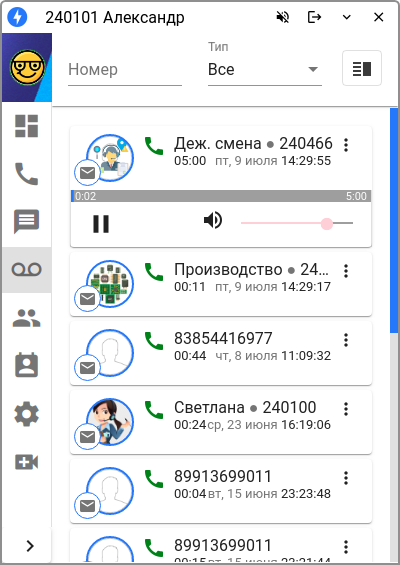Screen dimensions: 400x565
Task: Call back number 83854416977
Action: tap(154, 340)
